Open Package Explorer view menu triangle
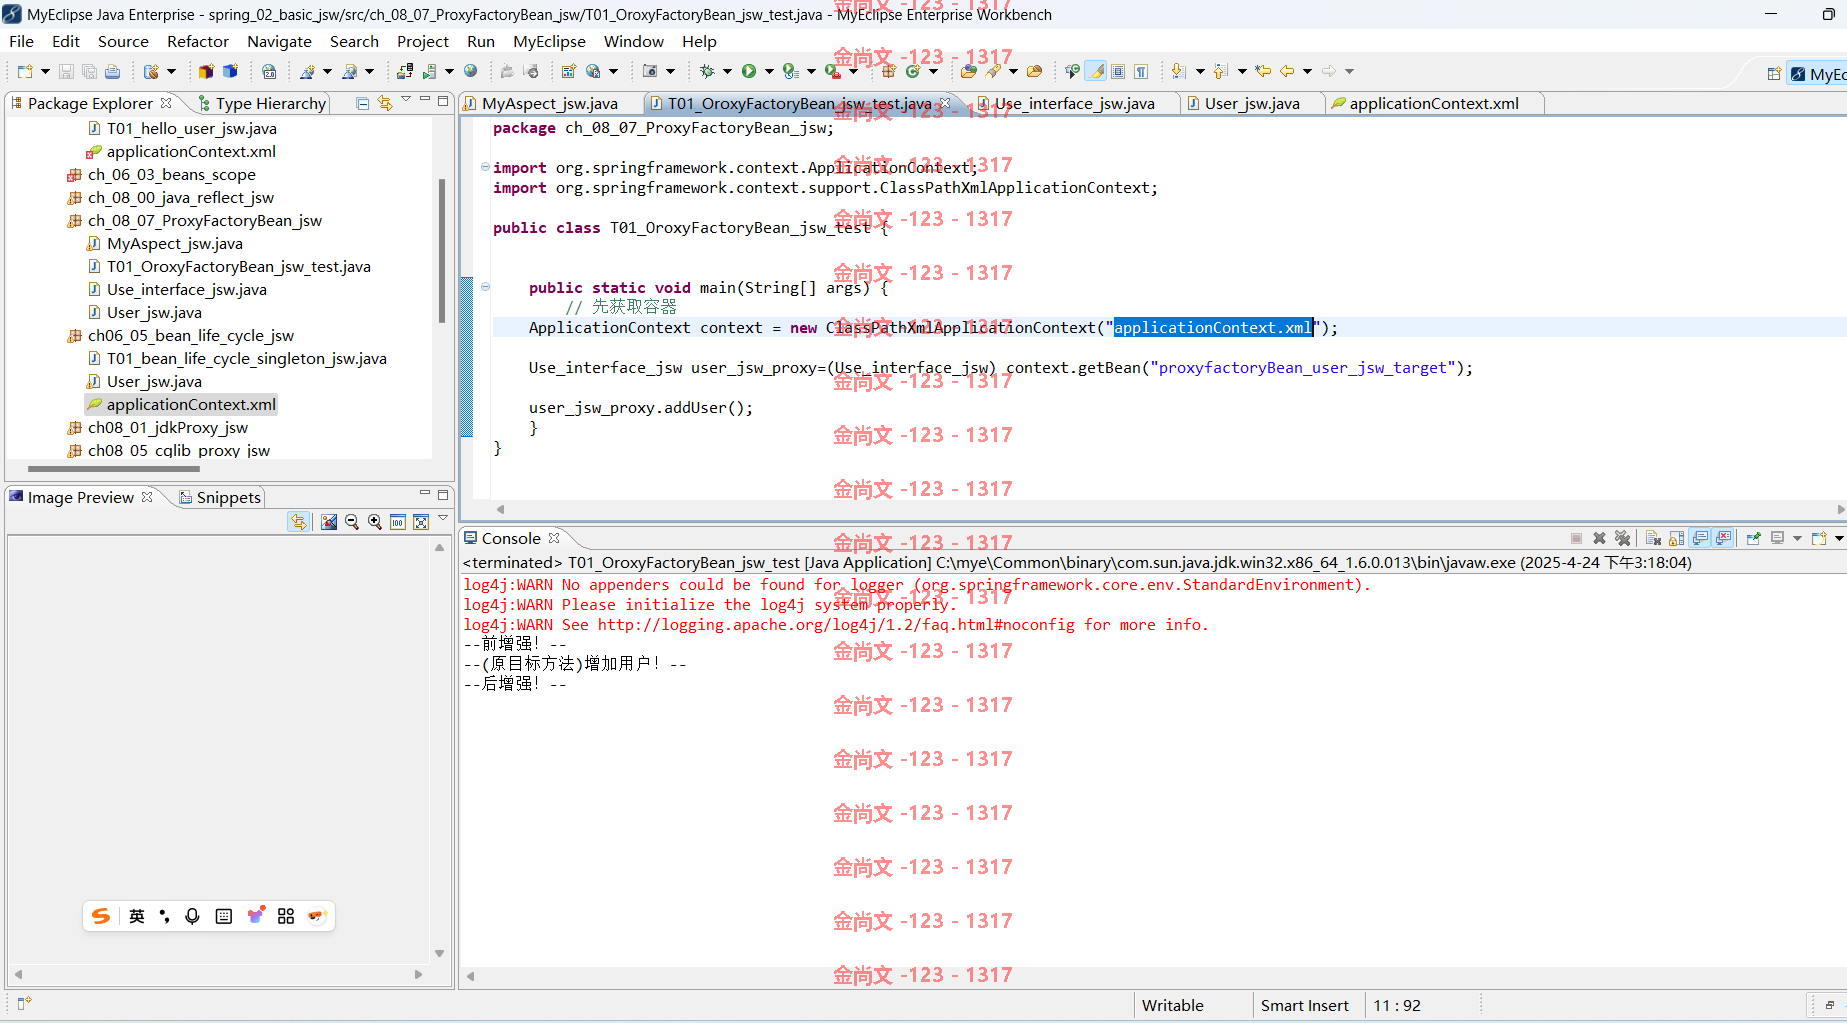 (x=406, y=100)
